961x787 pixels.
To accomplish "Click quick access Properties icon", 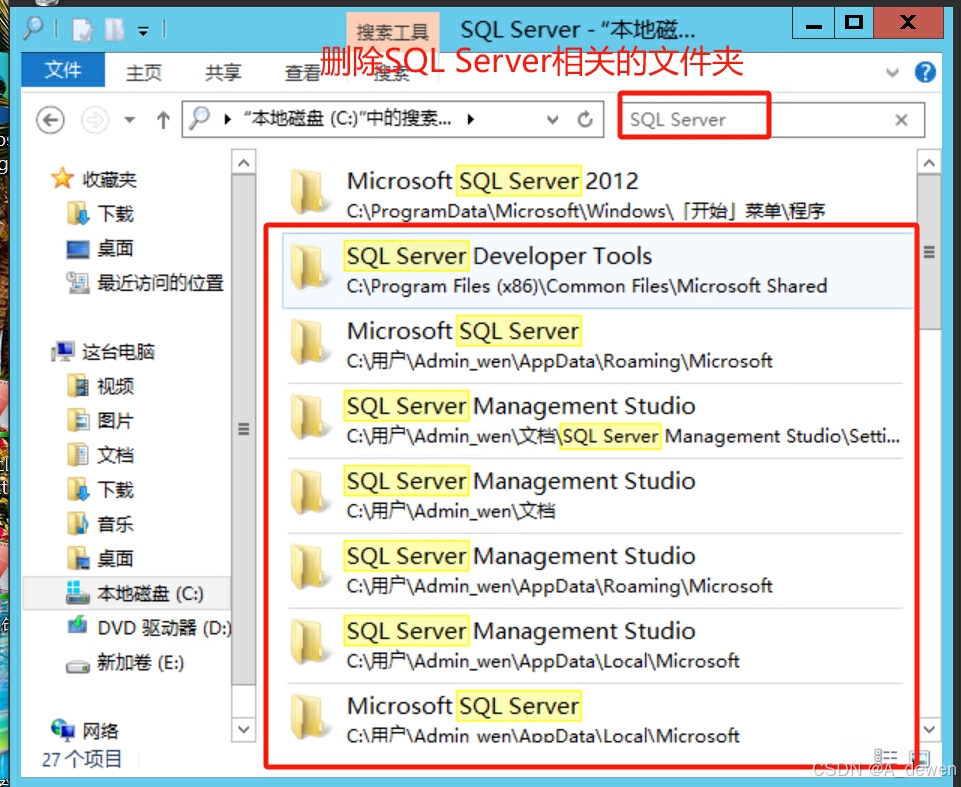I will 83,30.
